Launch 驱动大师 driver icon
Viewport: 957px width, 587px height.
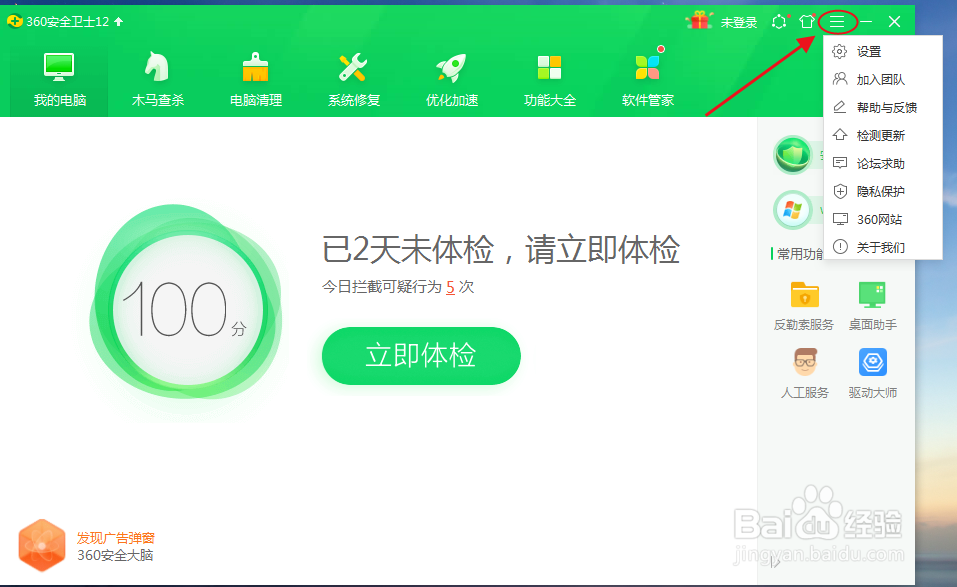pyautogui.click(x=873, y=362)
